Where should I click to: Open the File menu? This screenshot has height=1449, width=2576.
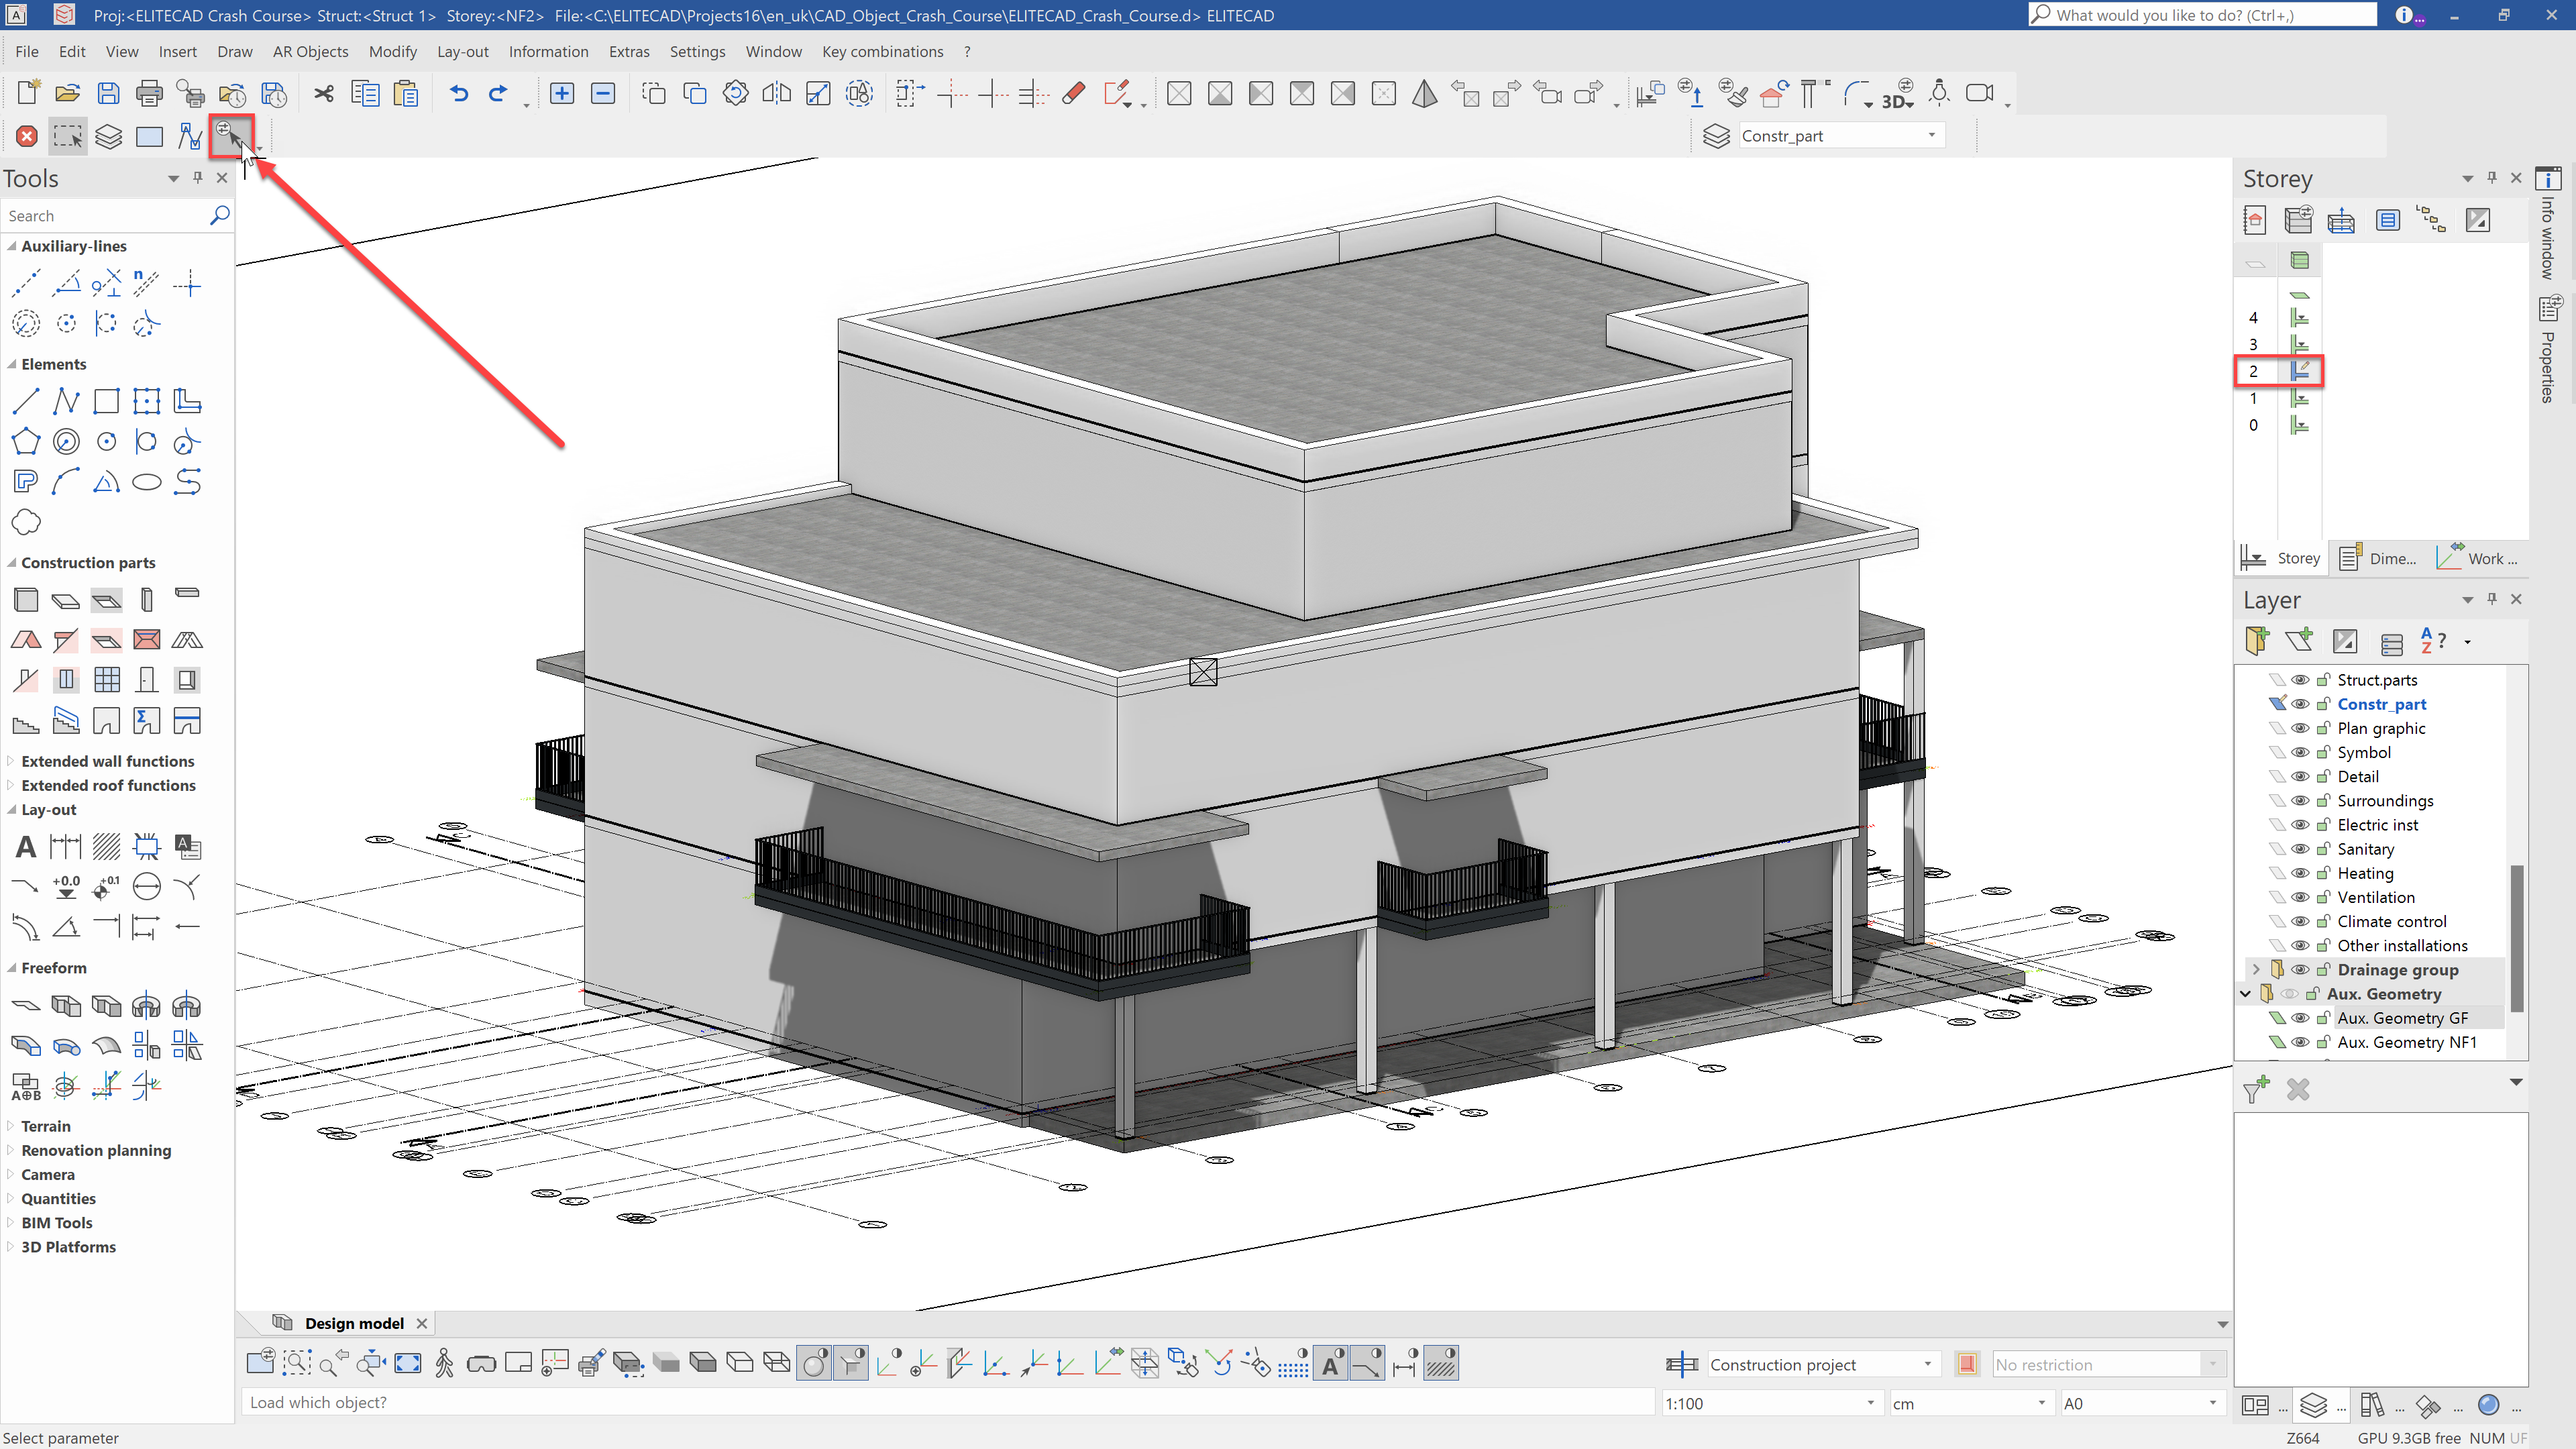pos(27,51)
